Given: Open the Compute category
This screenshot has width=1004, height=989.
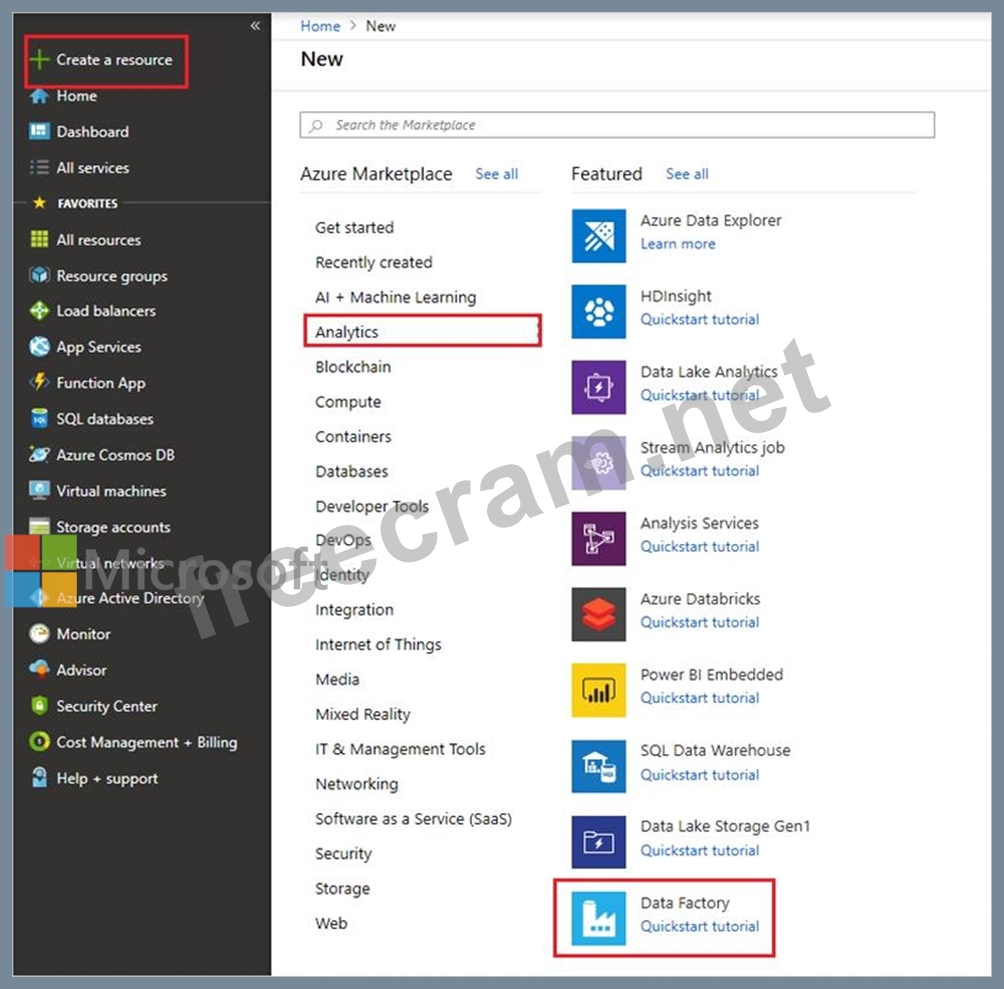Looking at the screenshot, I should (x=348, y=402).
